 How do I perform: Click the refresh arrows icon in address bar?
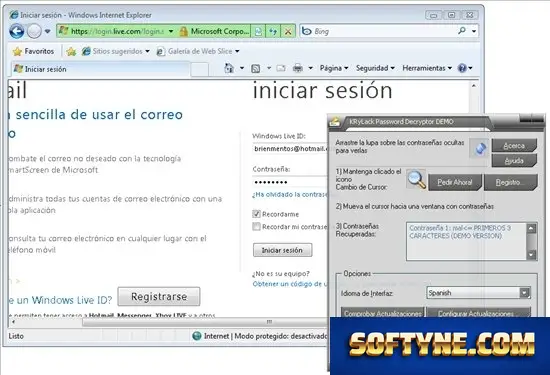[x=273, y=32]
